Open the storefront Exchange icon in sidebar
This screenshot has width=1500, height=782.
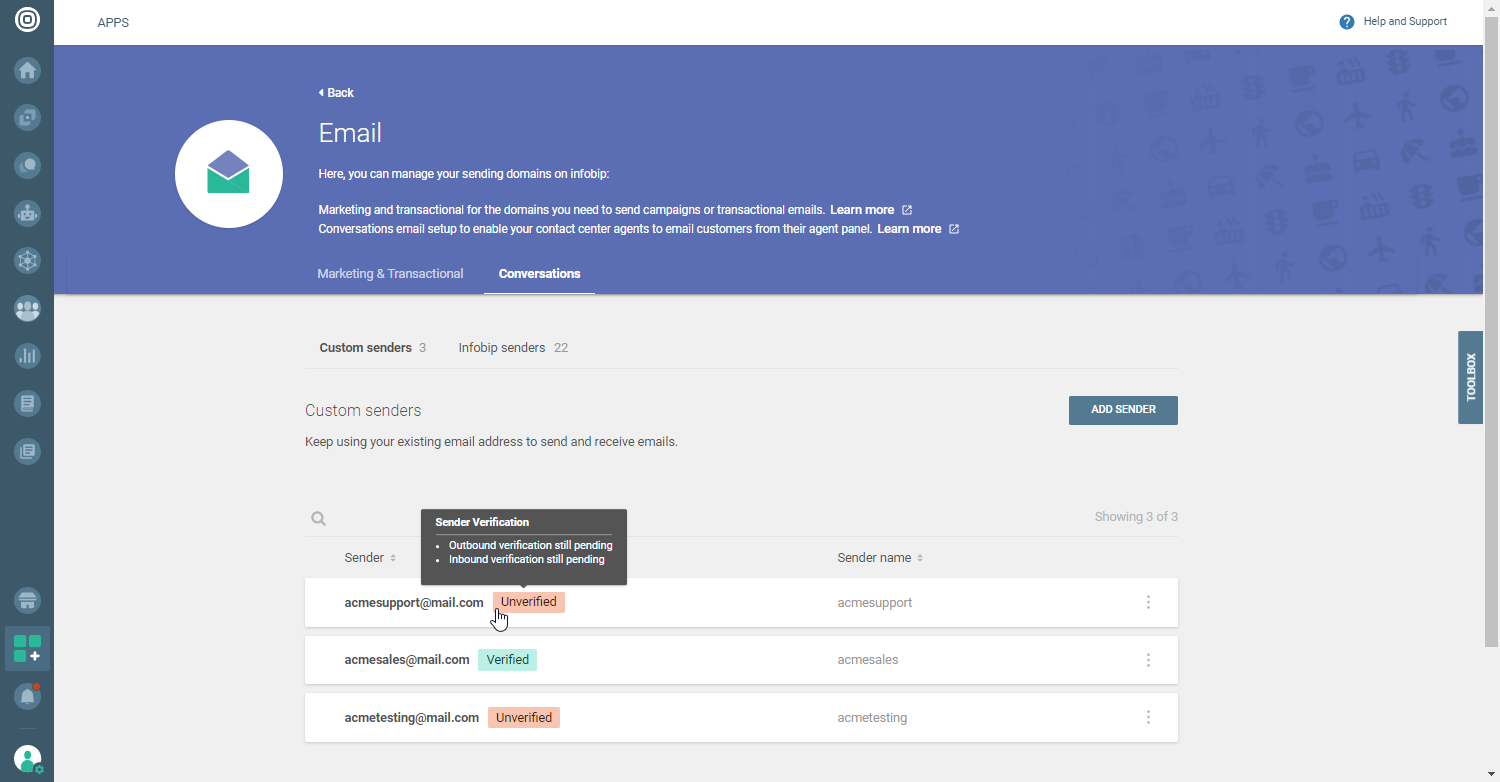(x=27, y=601)
